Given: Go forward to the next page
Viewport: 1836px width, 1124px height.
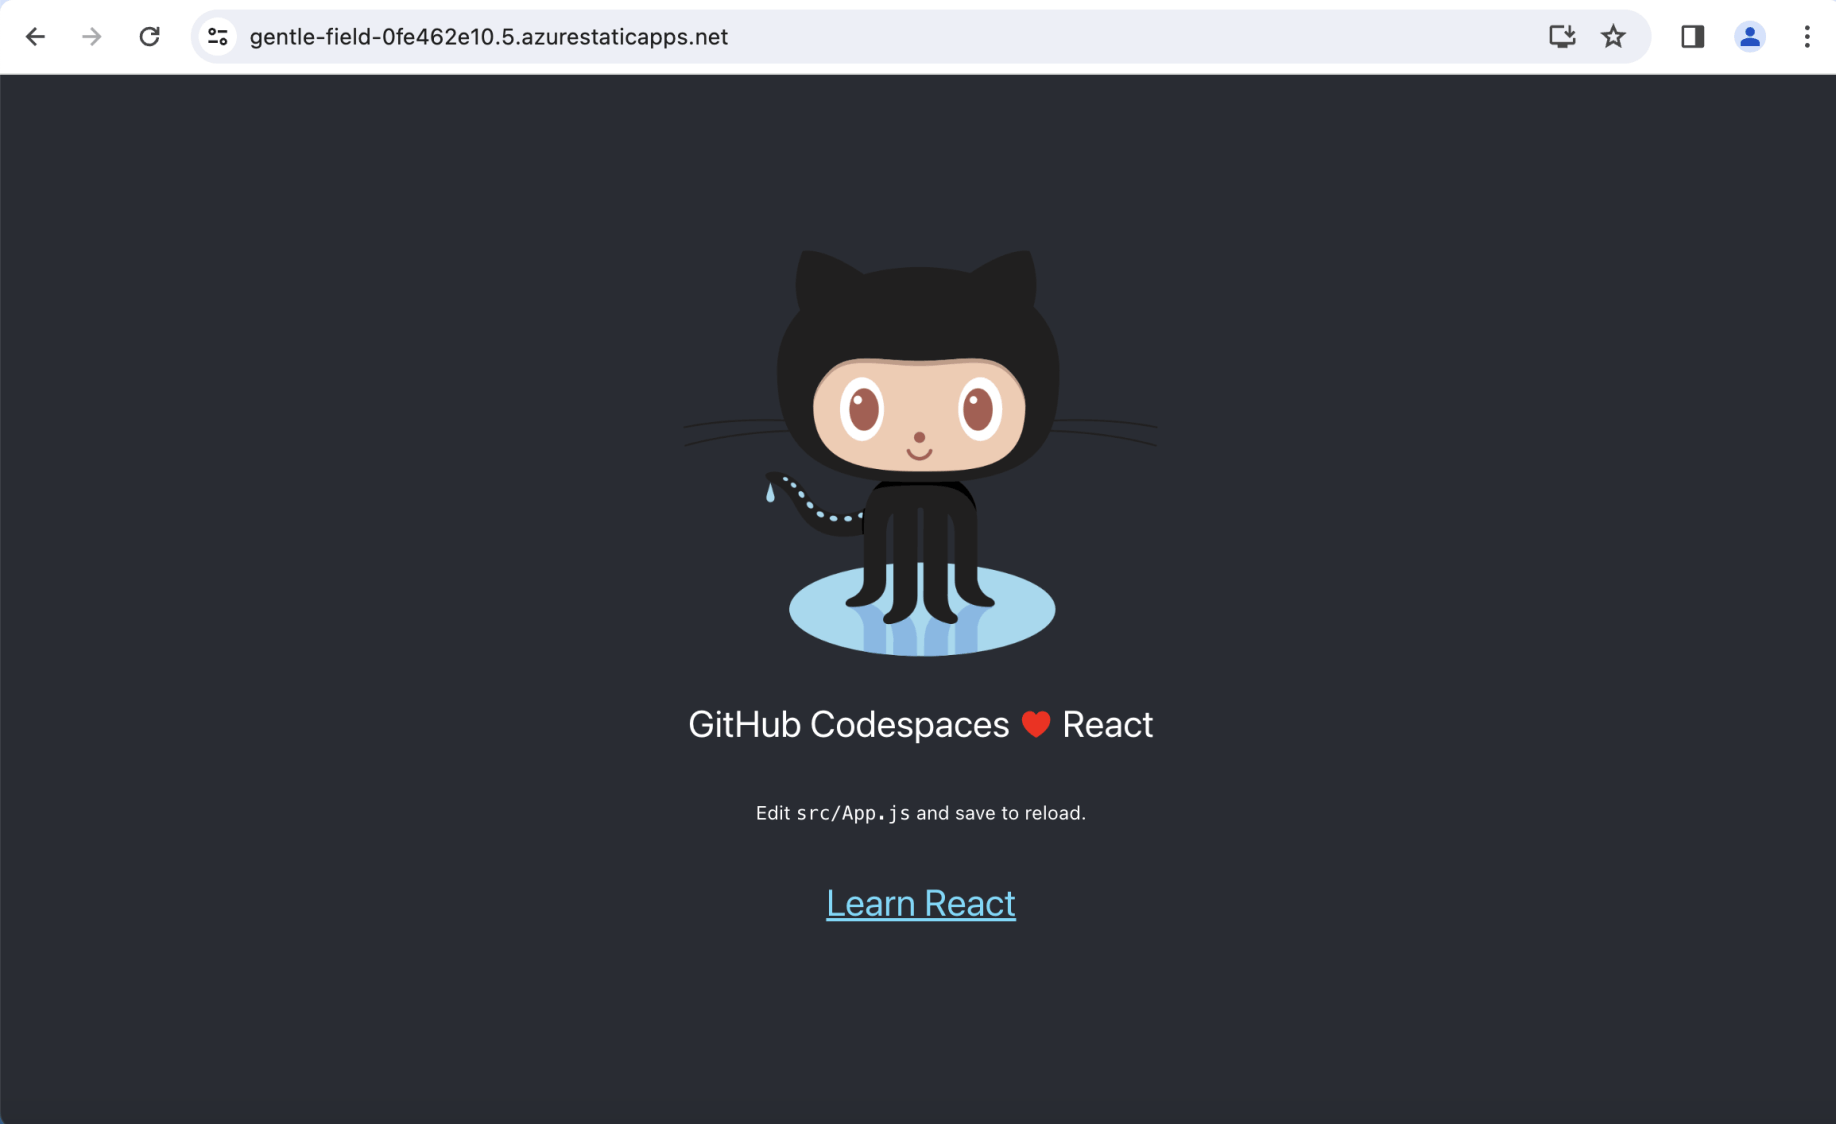Looking at the screenshot, I should 92,37.
